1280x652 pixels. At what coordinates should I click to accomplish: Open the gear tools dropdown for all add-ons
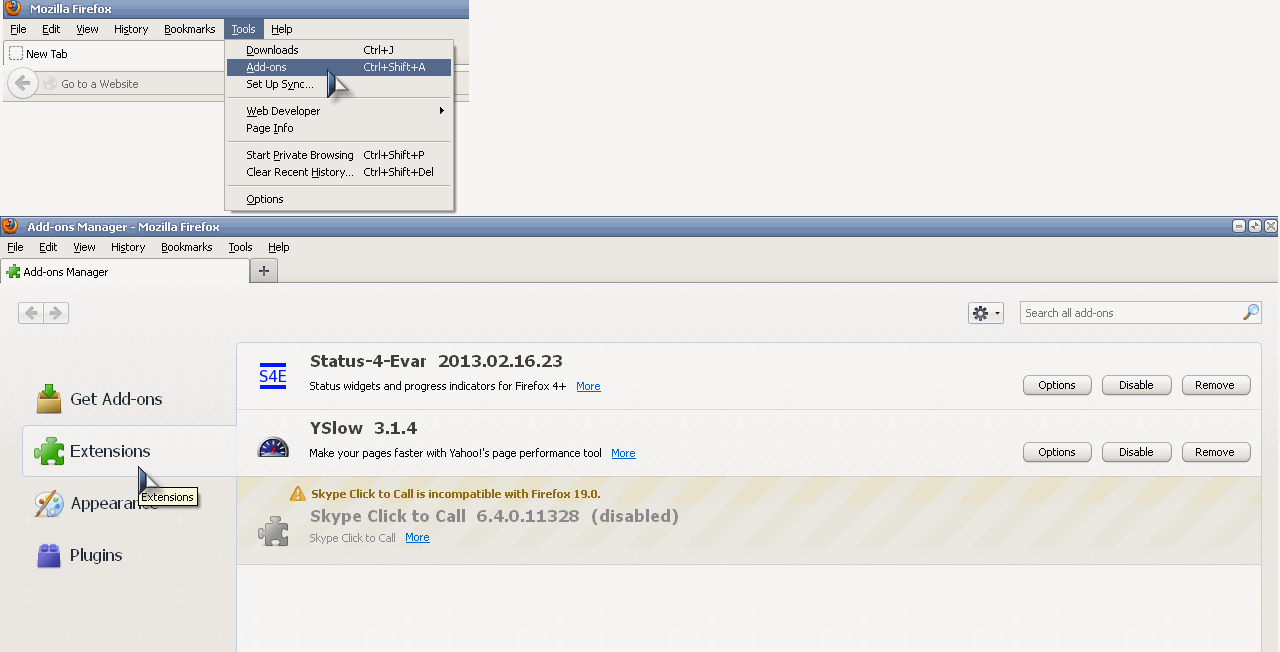pyautogui.click(x=985, y=313)
